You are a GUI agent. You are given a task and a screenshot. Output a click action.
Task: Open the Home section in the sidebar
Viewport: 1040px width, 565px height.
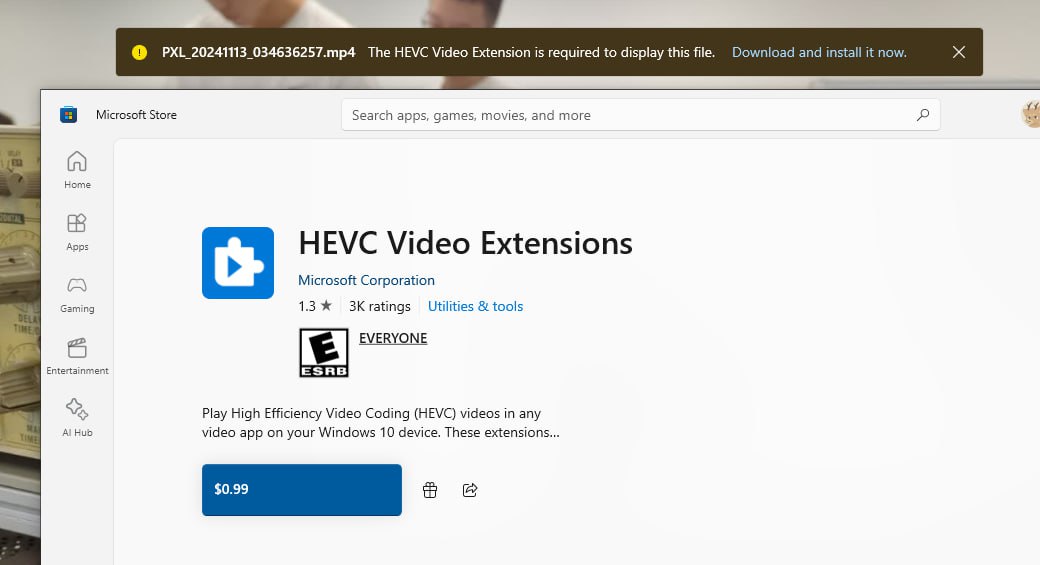click(x=77, y=169)
